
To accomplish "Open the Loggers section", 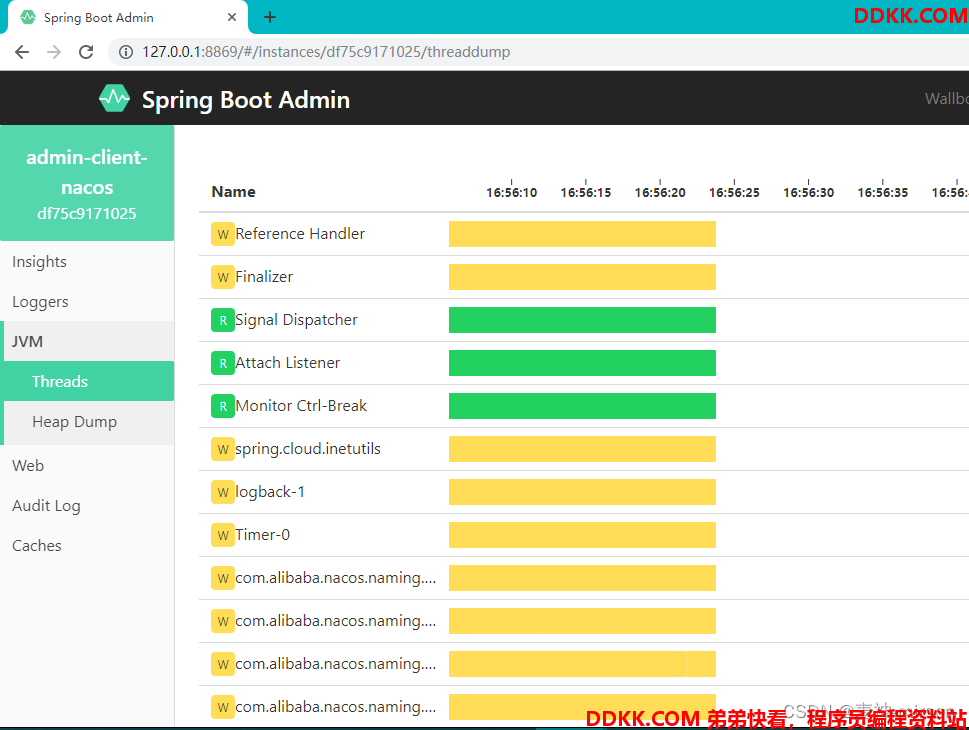I will coord(87,302).
